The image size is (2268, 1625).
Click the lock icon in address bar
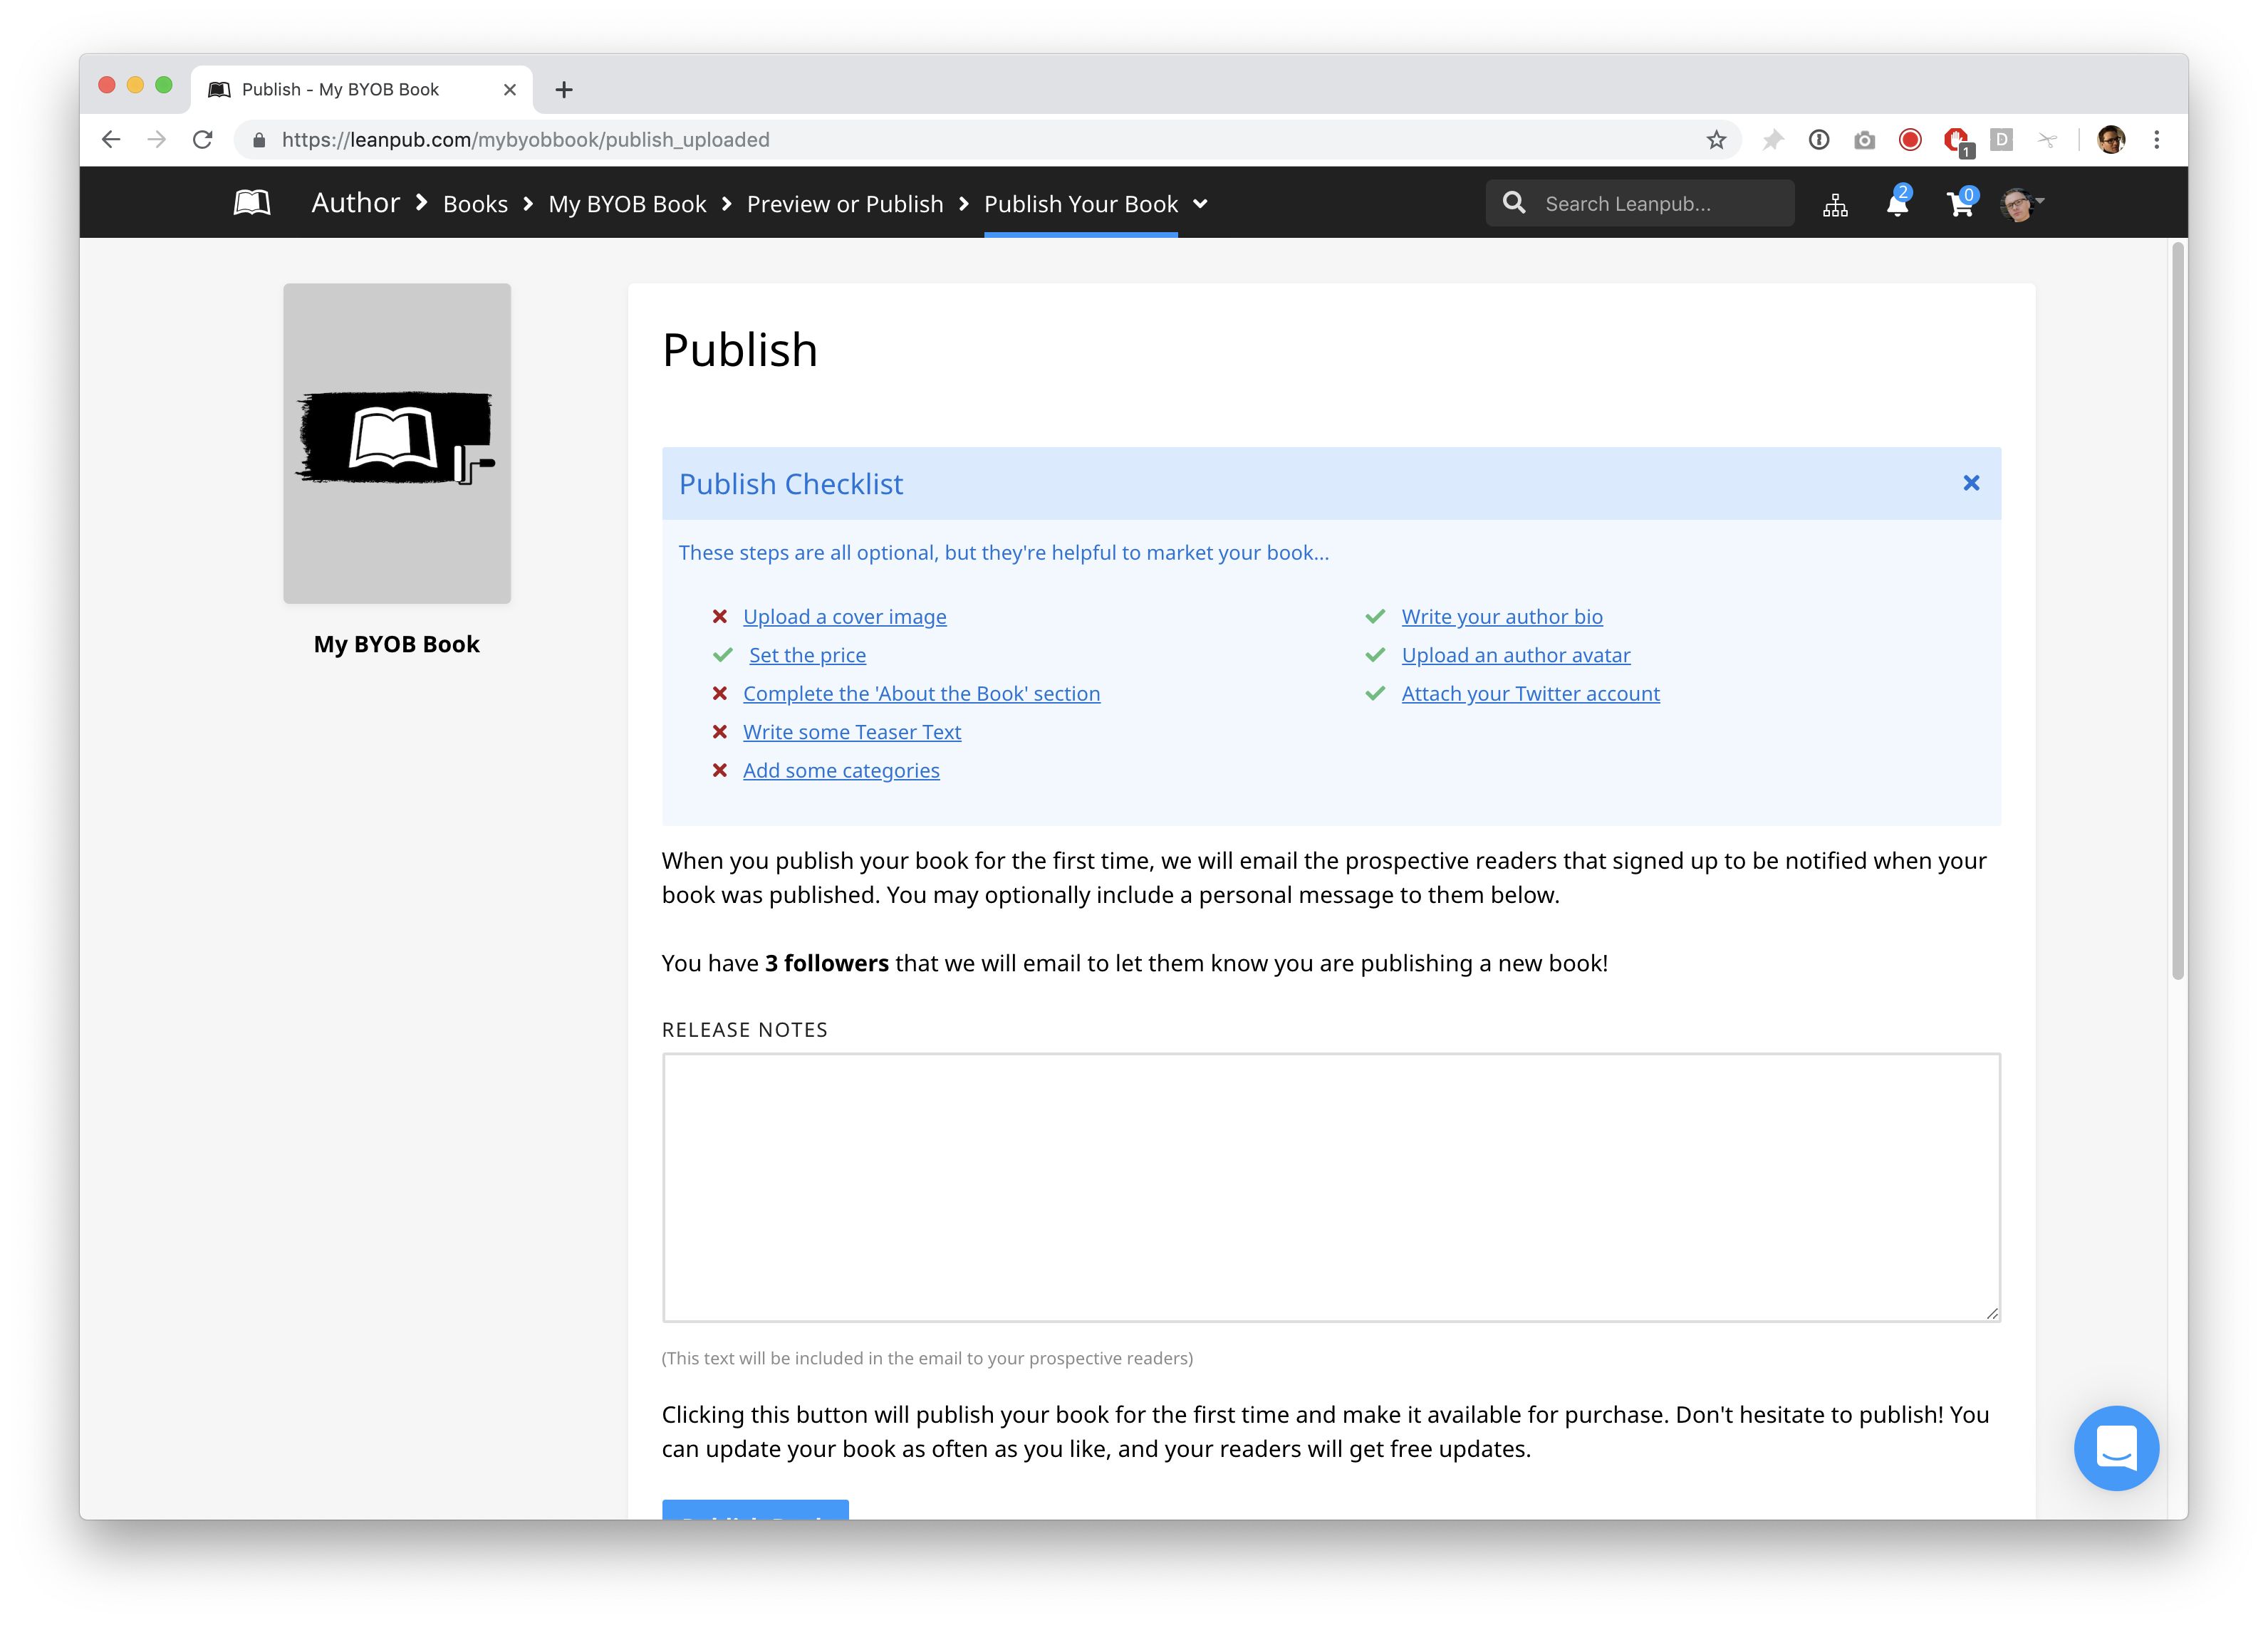click(259, 140)
